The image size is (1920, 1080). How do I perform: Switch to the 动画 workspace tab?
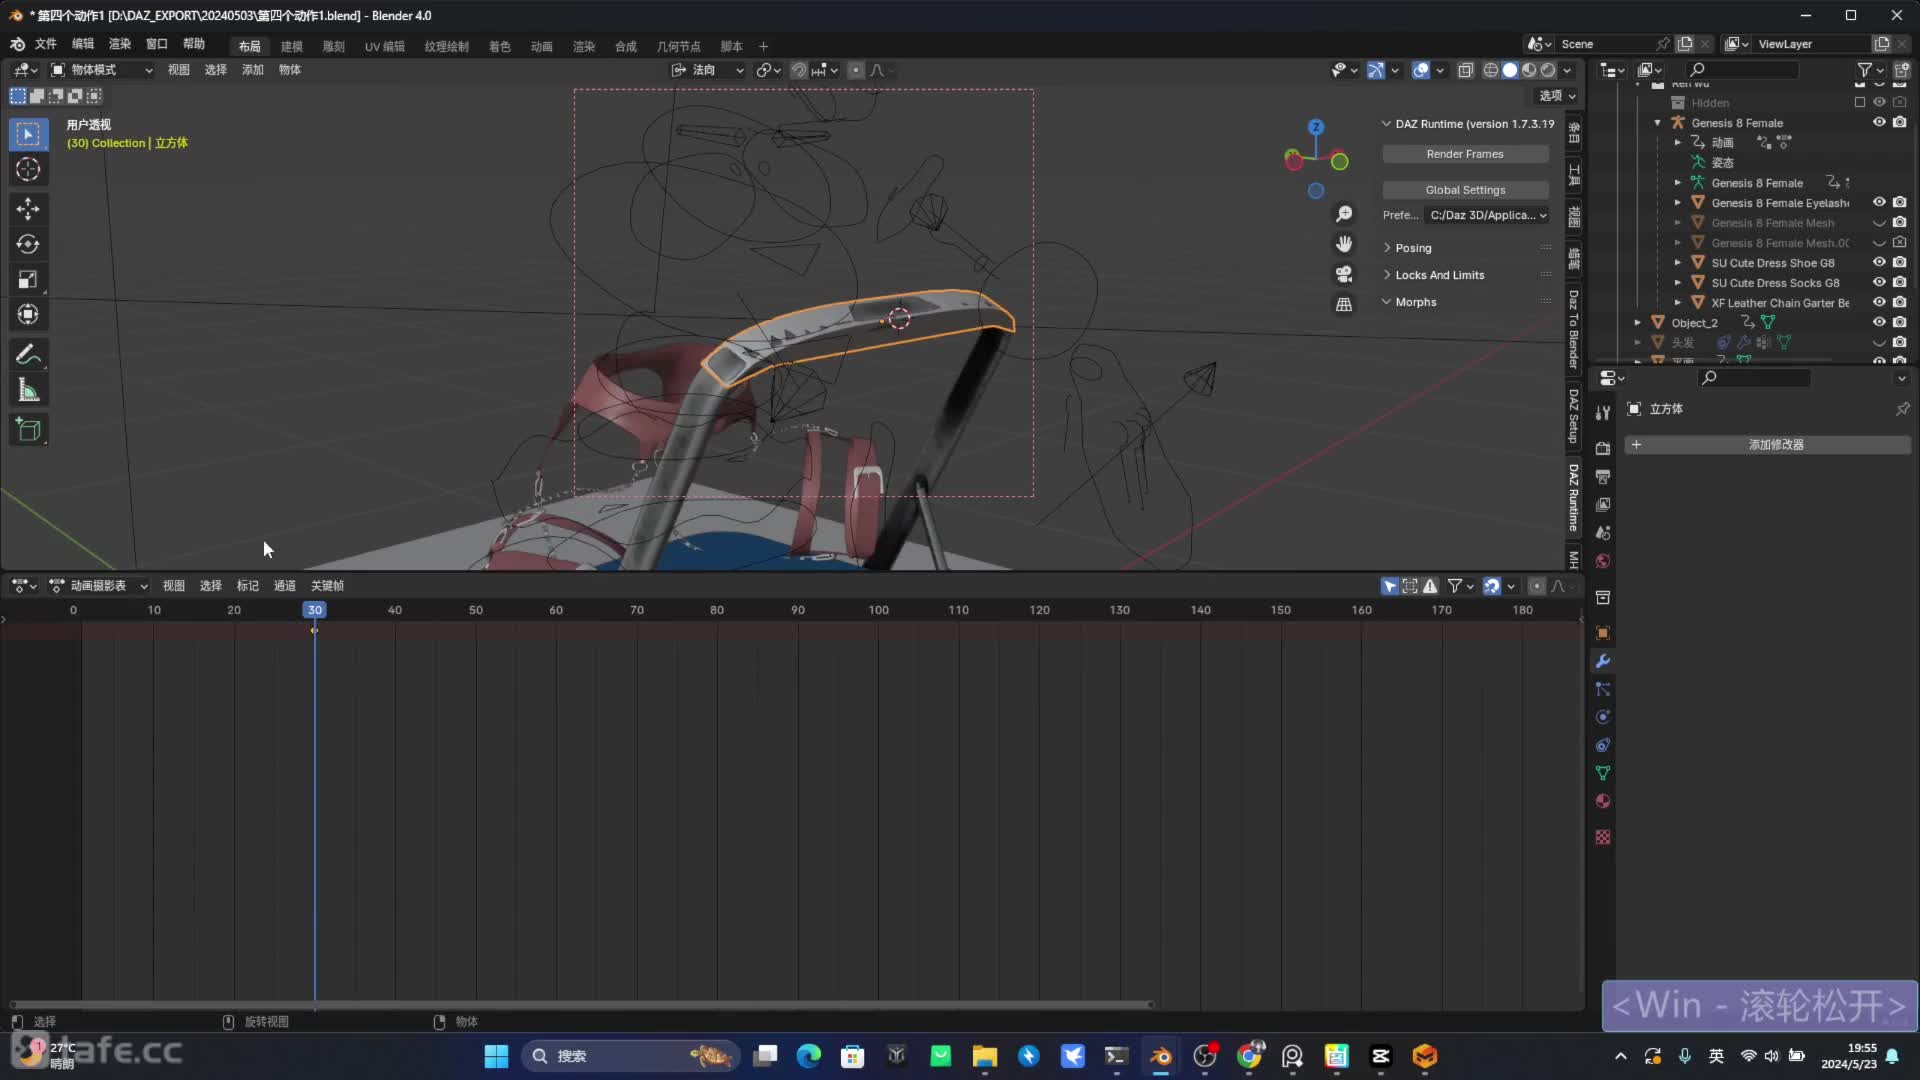point(542,46)
